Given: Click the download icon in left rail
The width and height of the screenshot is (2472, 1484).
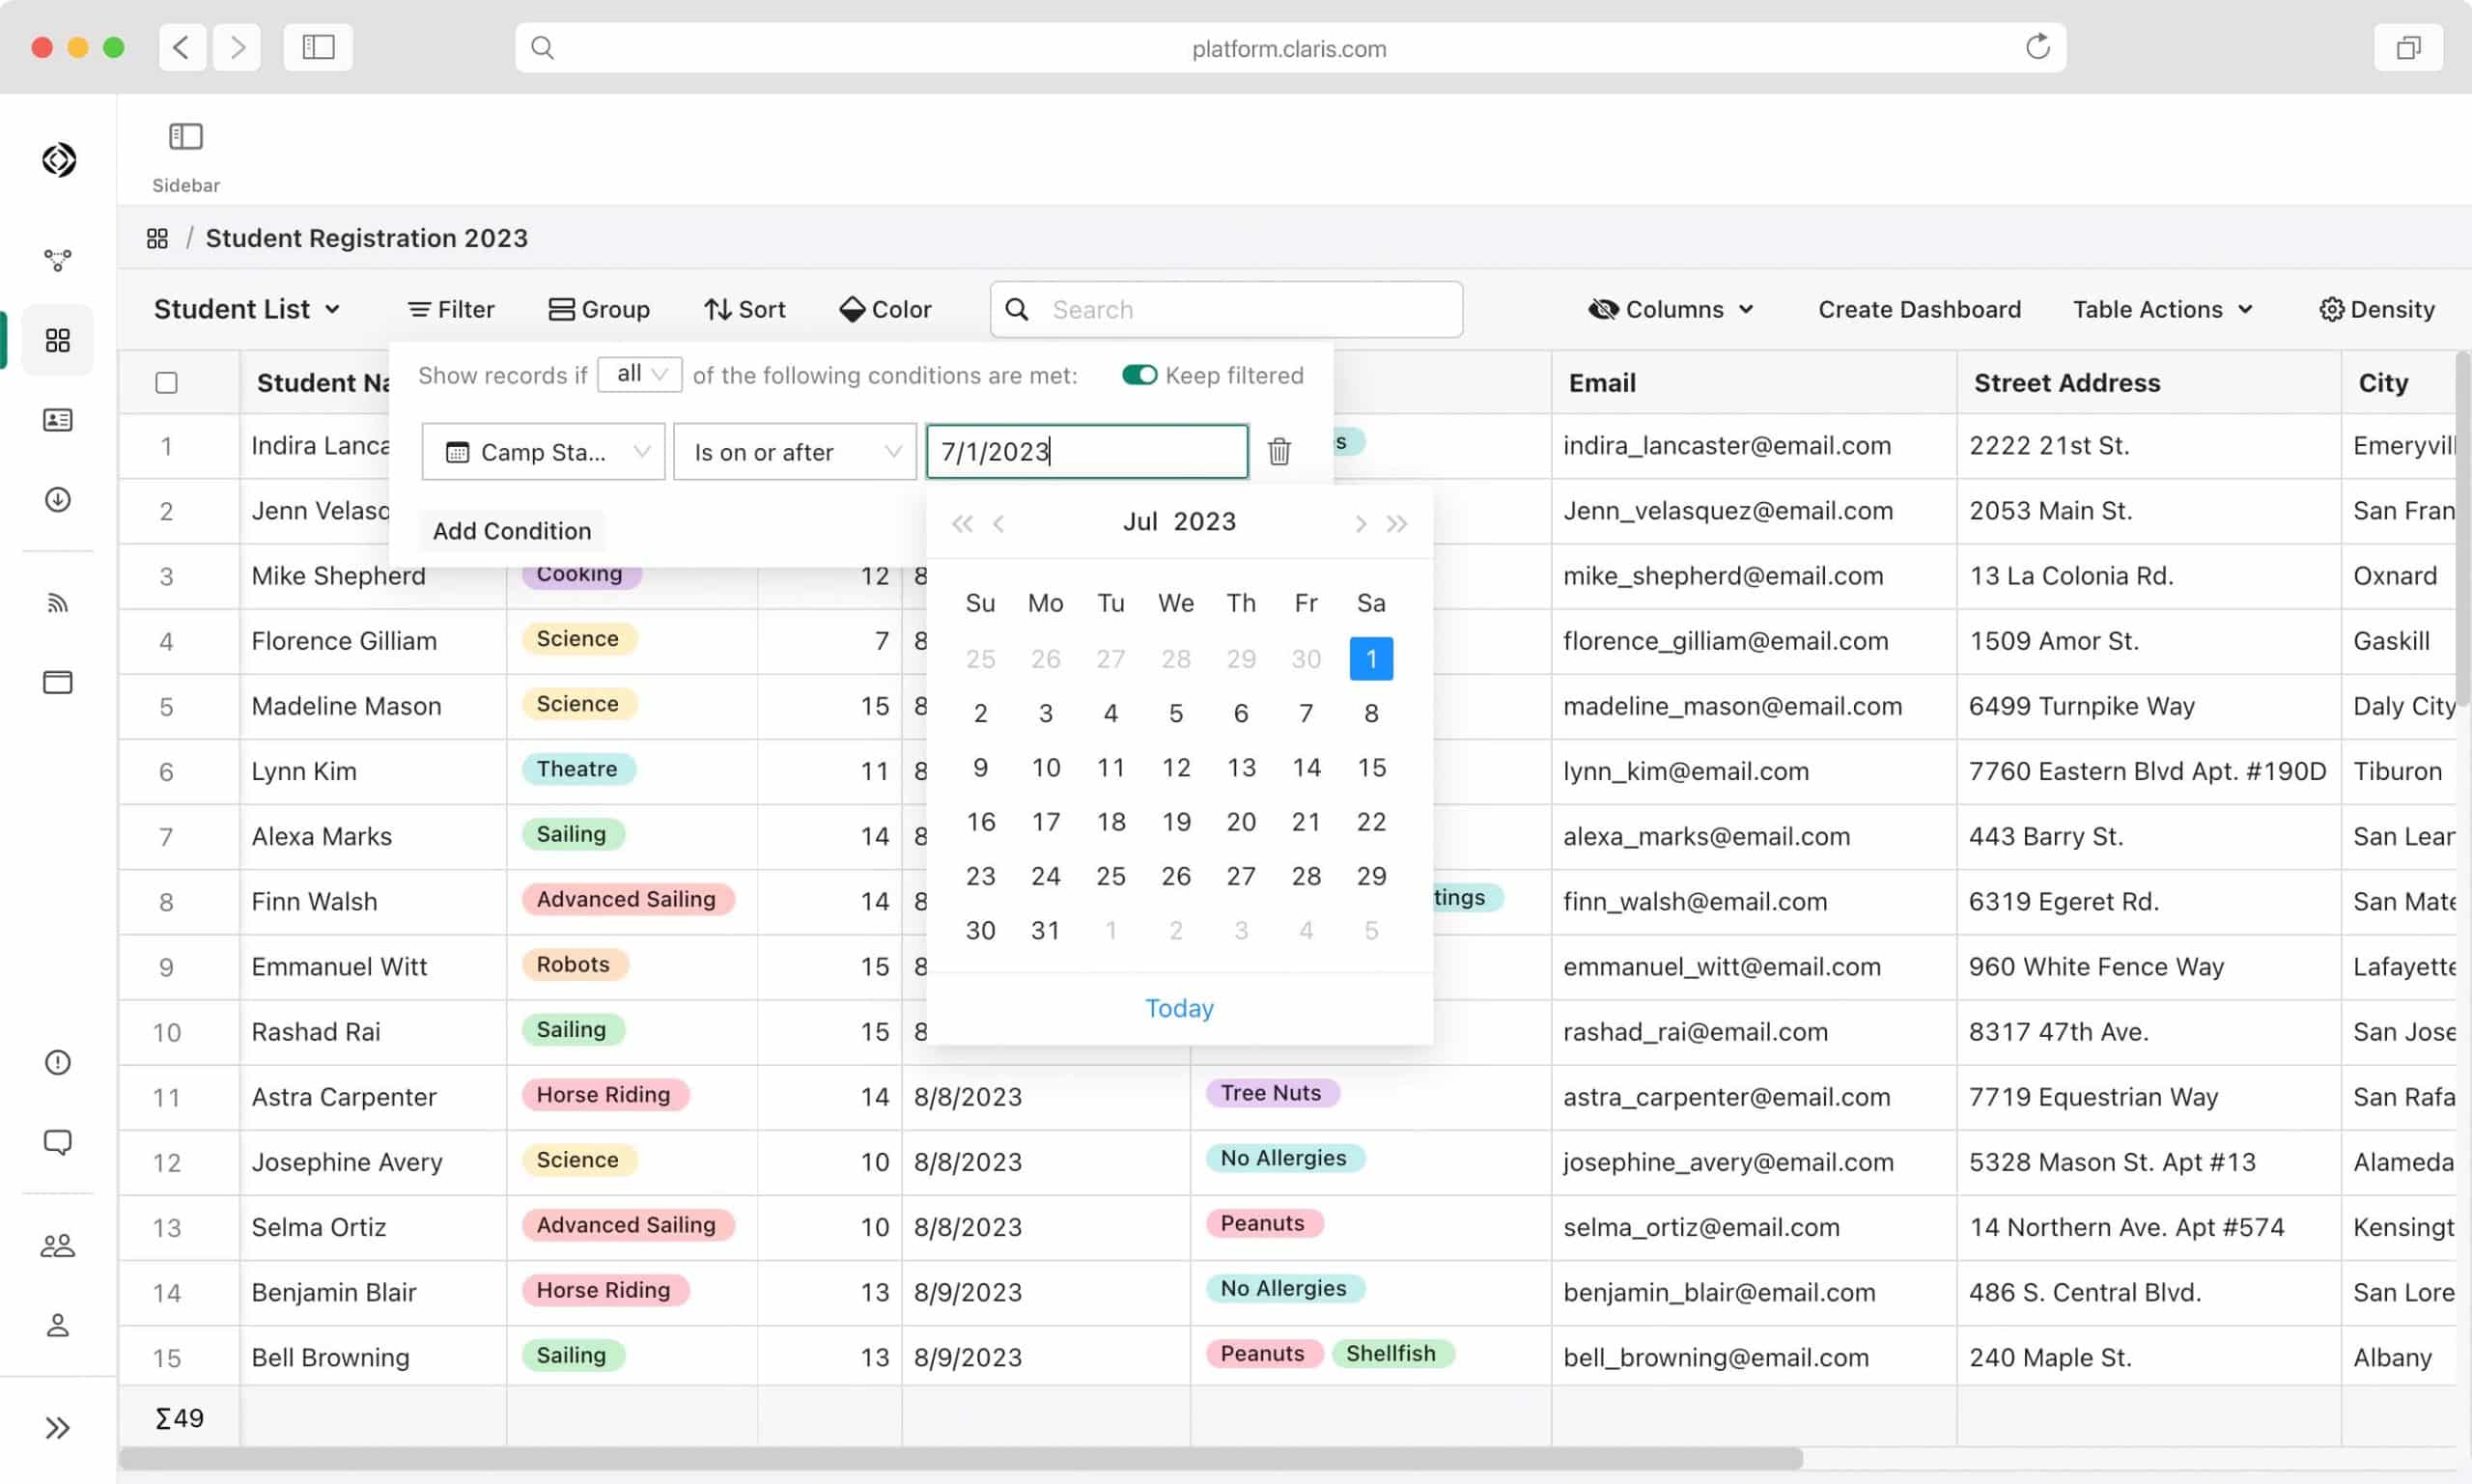Looking at the screenshot, I should click(x=58, y=499).
